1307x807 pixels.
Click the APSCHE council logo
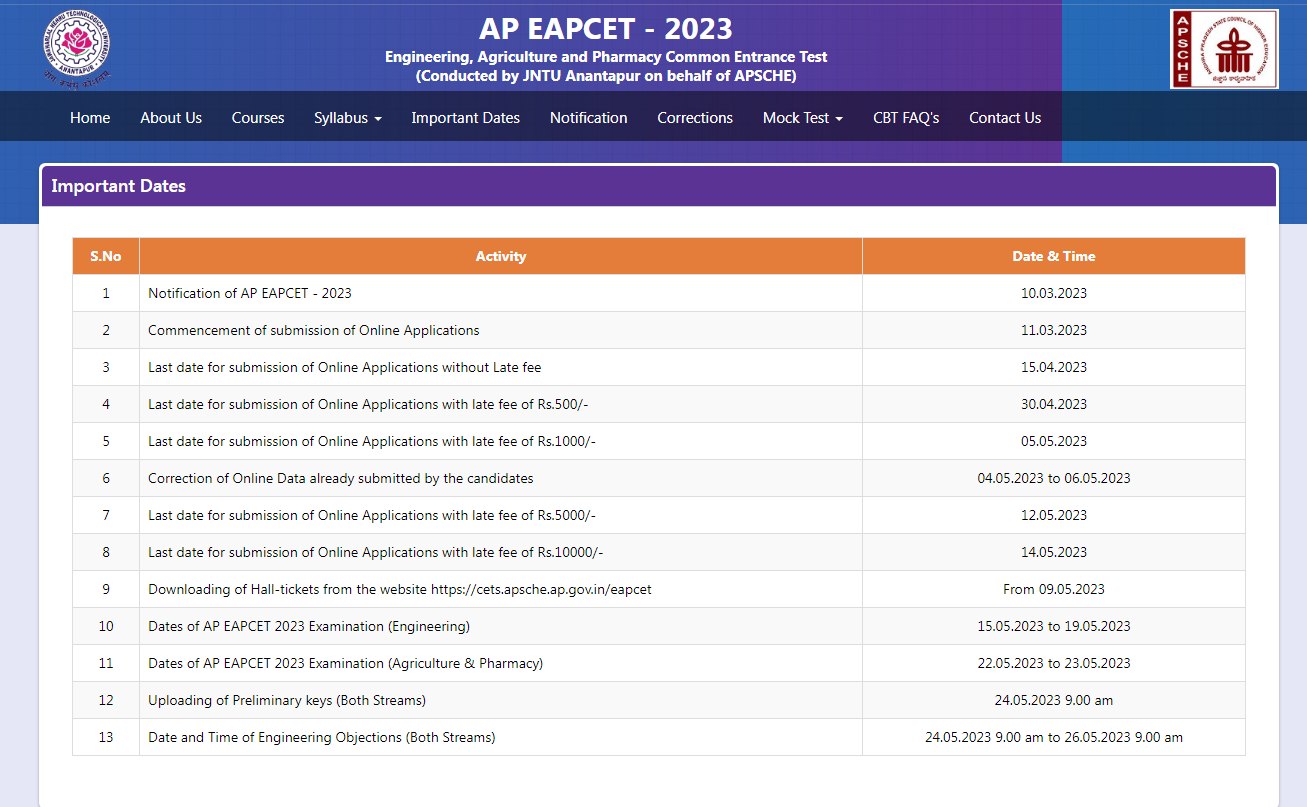(x=1224, y=49)
